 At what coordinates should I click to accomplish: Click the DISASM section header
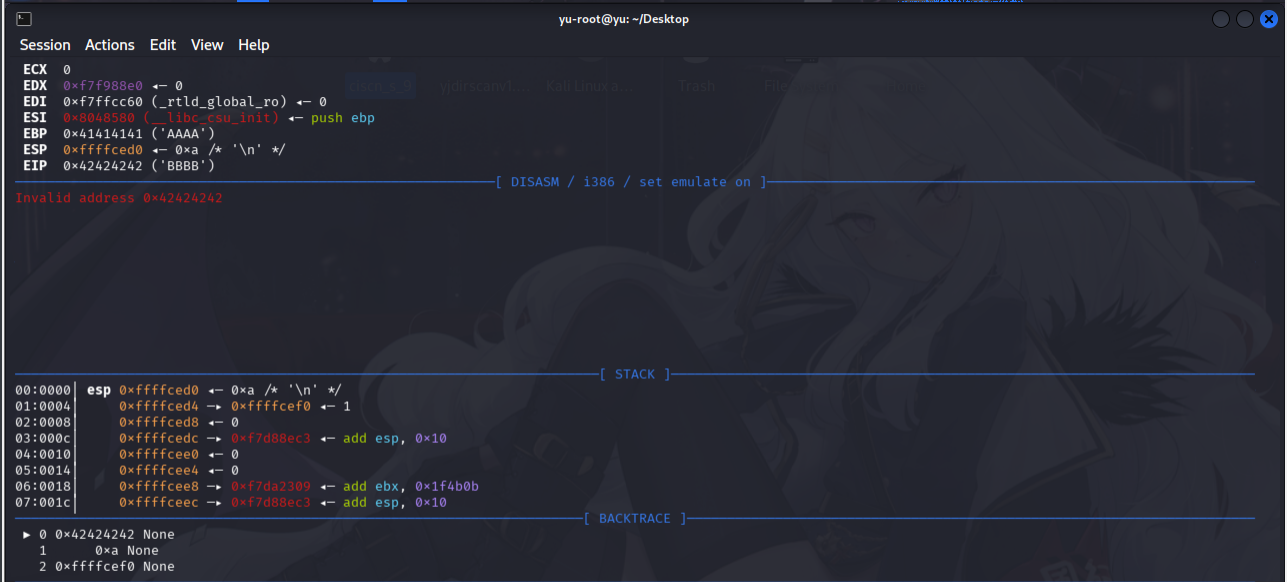point(631,182)
